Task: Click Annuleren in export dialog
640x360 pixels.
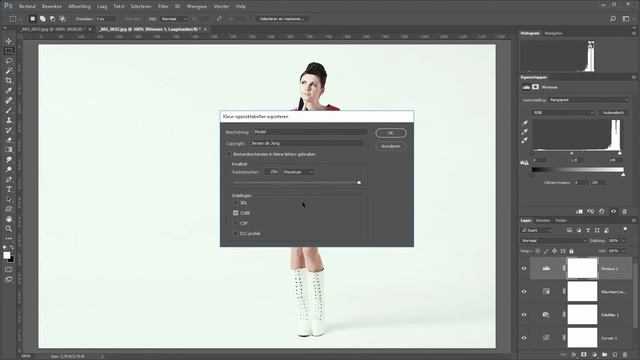Action: [391, 146]
